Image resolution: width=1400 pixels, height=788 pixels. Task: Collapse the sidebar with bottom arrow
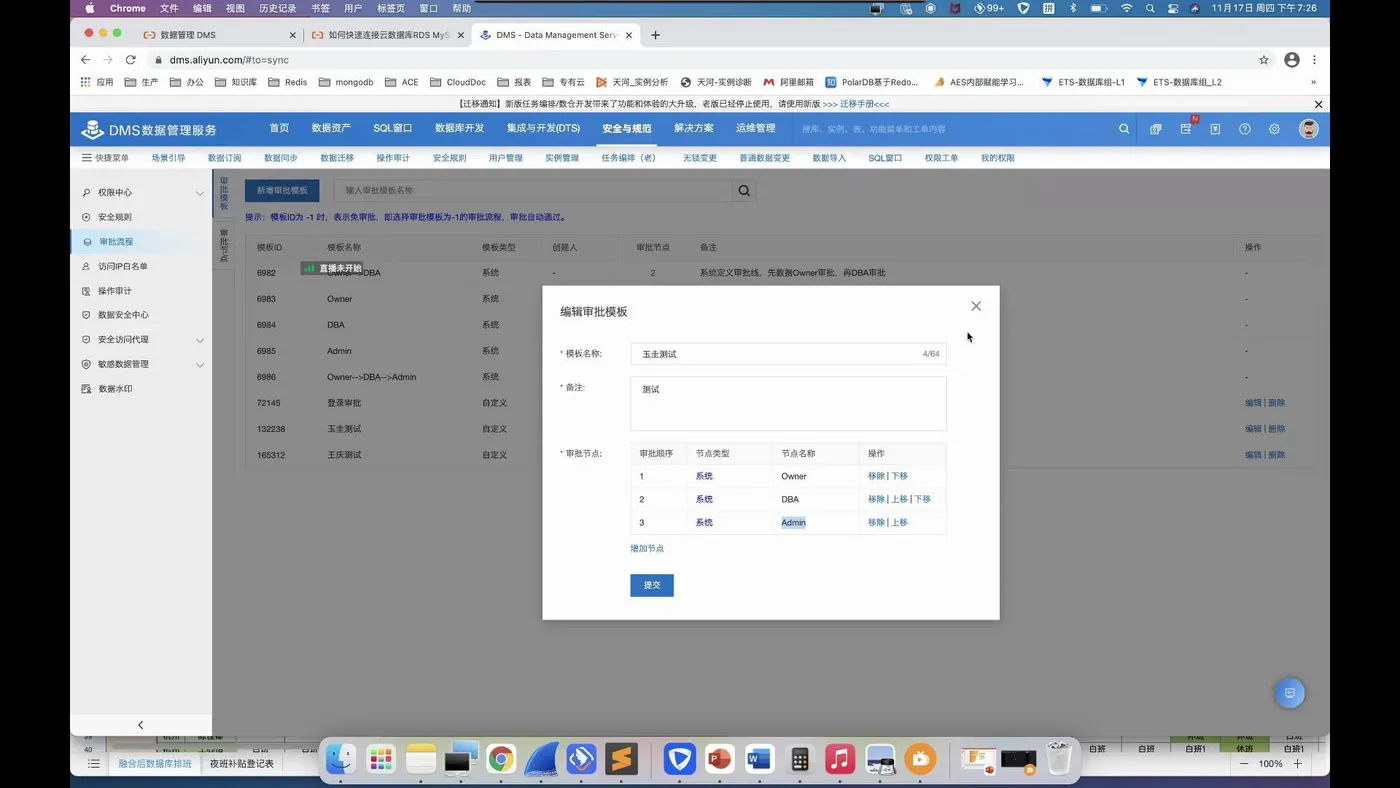(140, 725)
